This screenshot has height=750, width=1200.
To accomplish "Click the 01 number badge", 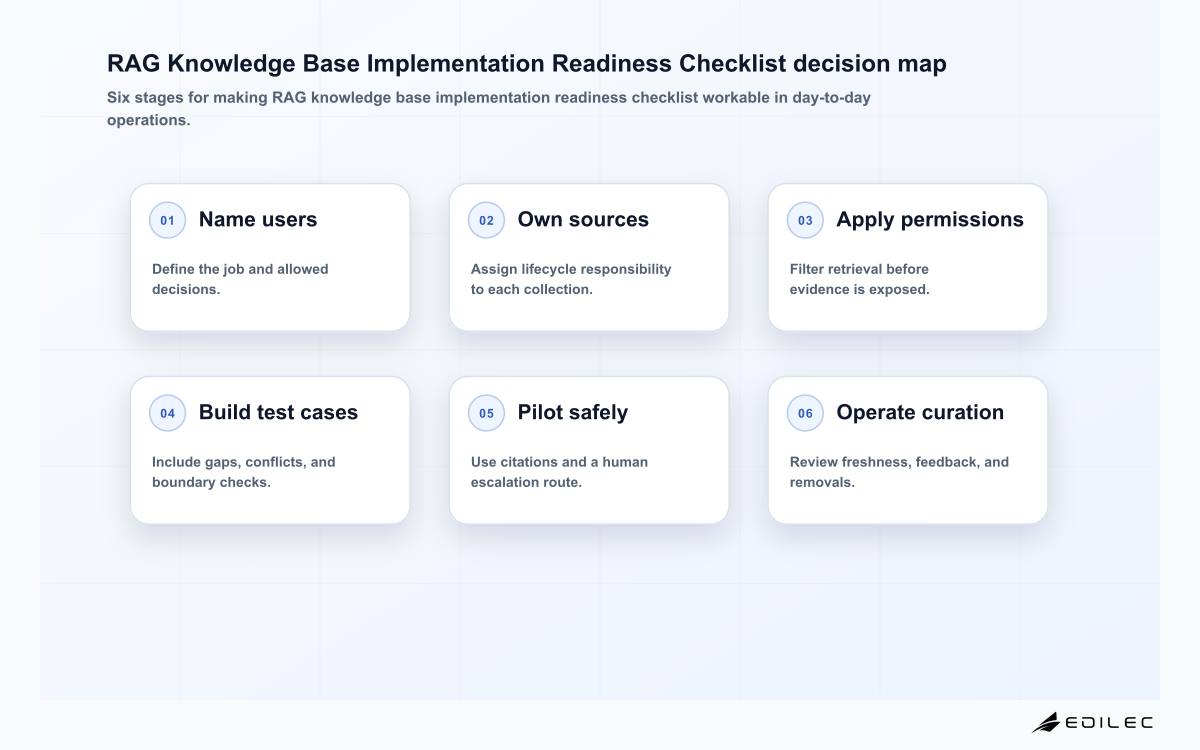I will [167, 220].
